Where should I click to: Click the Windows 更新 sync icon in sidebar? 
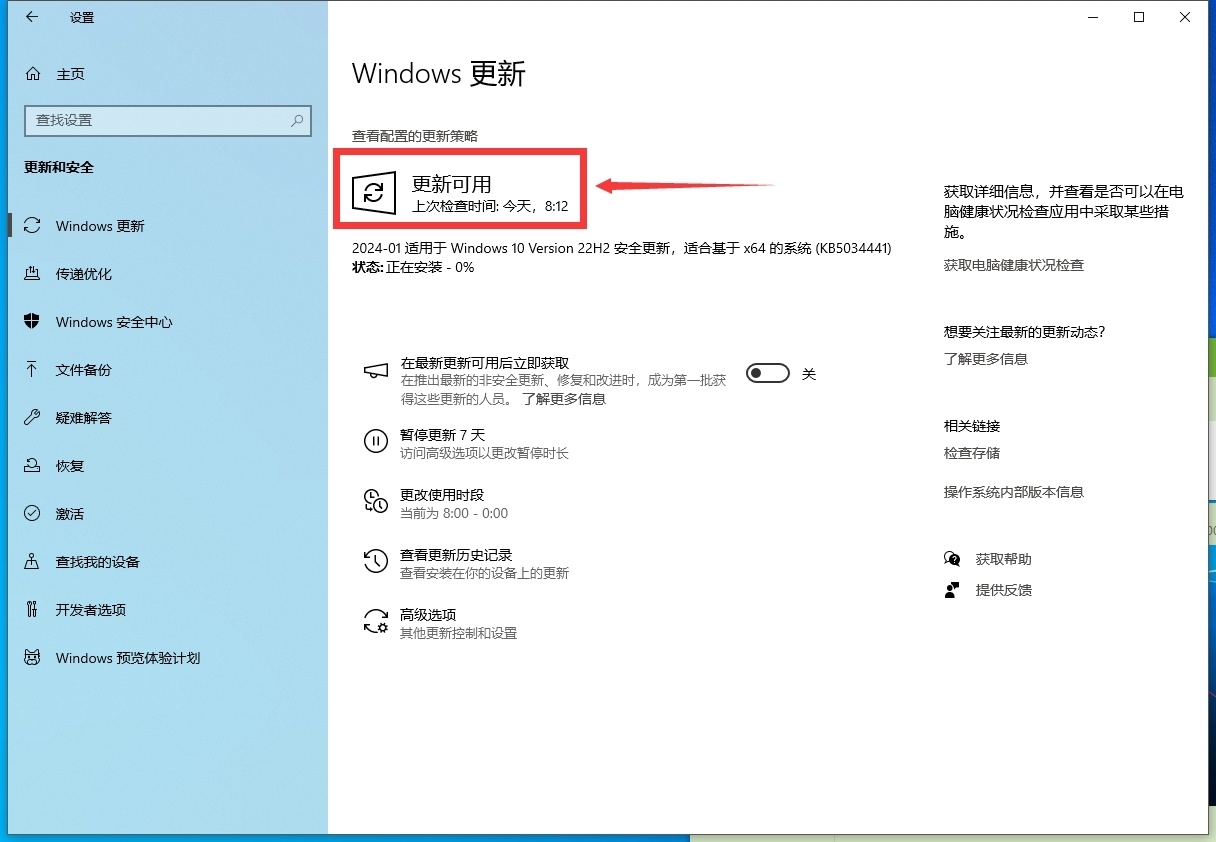point(32,226)
